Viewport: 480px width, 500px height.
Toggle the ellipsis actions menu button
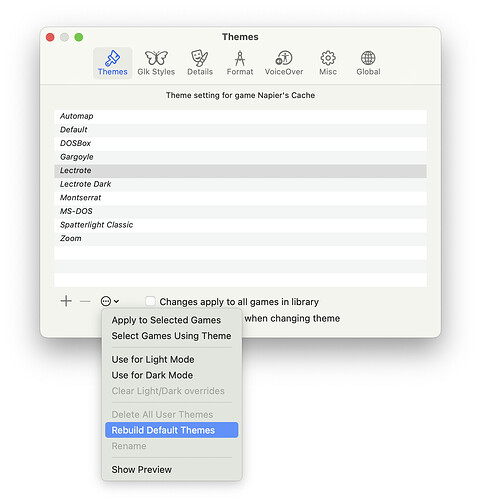coord(110,301)
